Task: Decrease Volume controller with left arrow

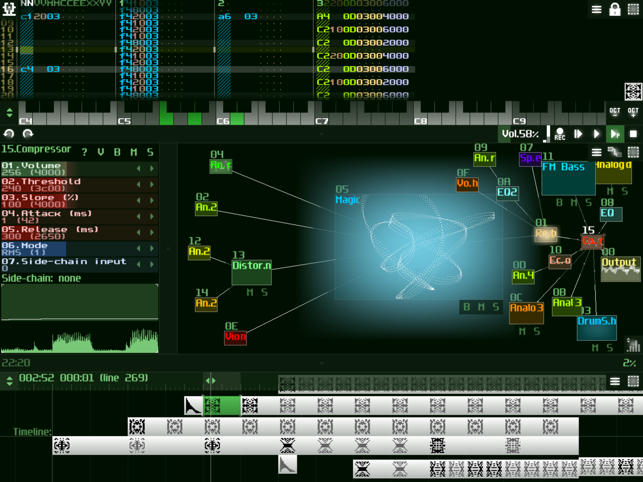Action: 139,169
